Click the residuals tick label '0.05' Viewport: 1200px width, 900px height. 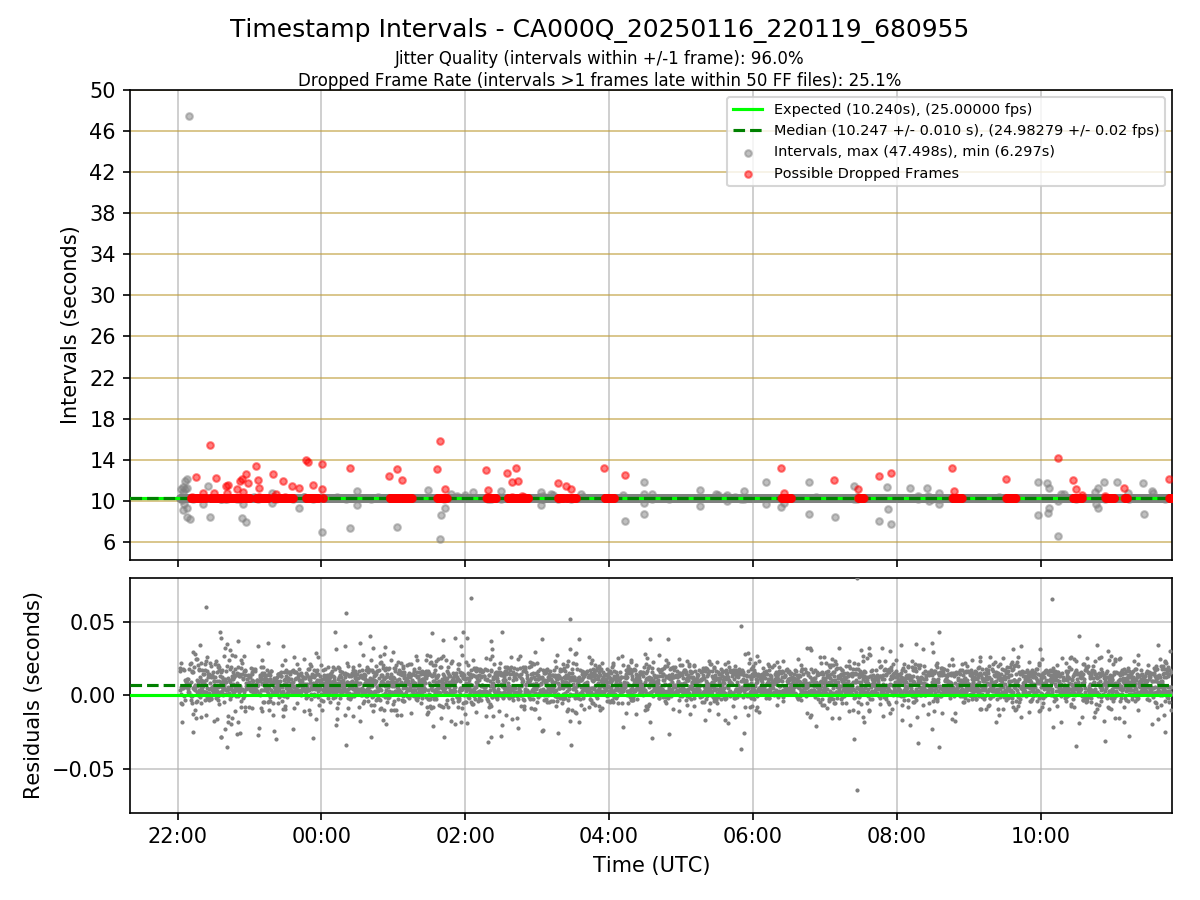pos(95,622)
